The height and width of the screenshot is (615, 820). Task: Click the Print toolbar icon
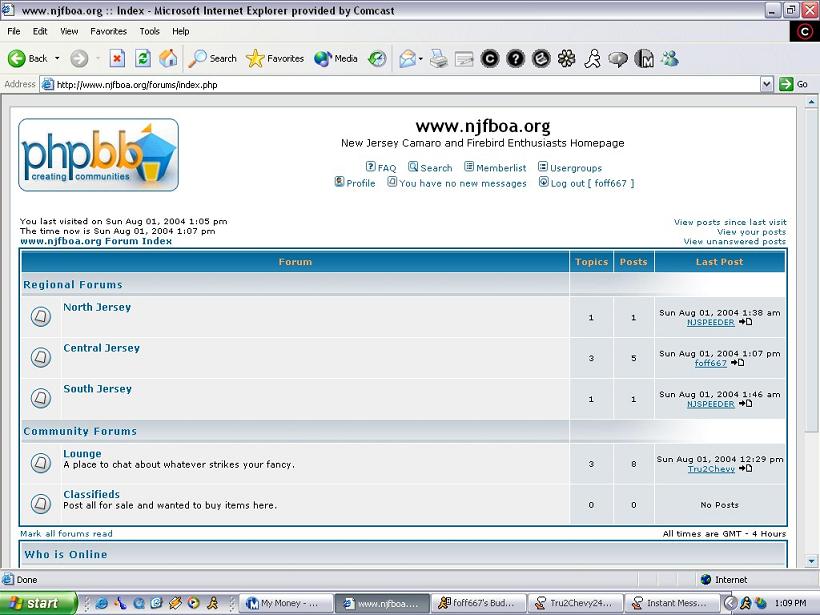(438, 59)
